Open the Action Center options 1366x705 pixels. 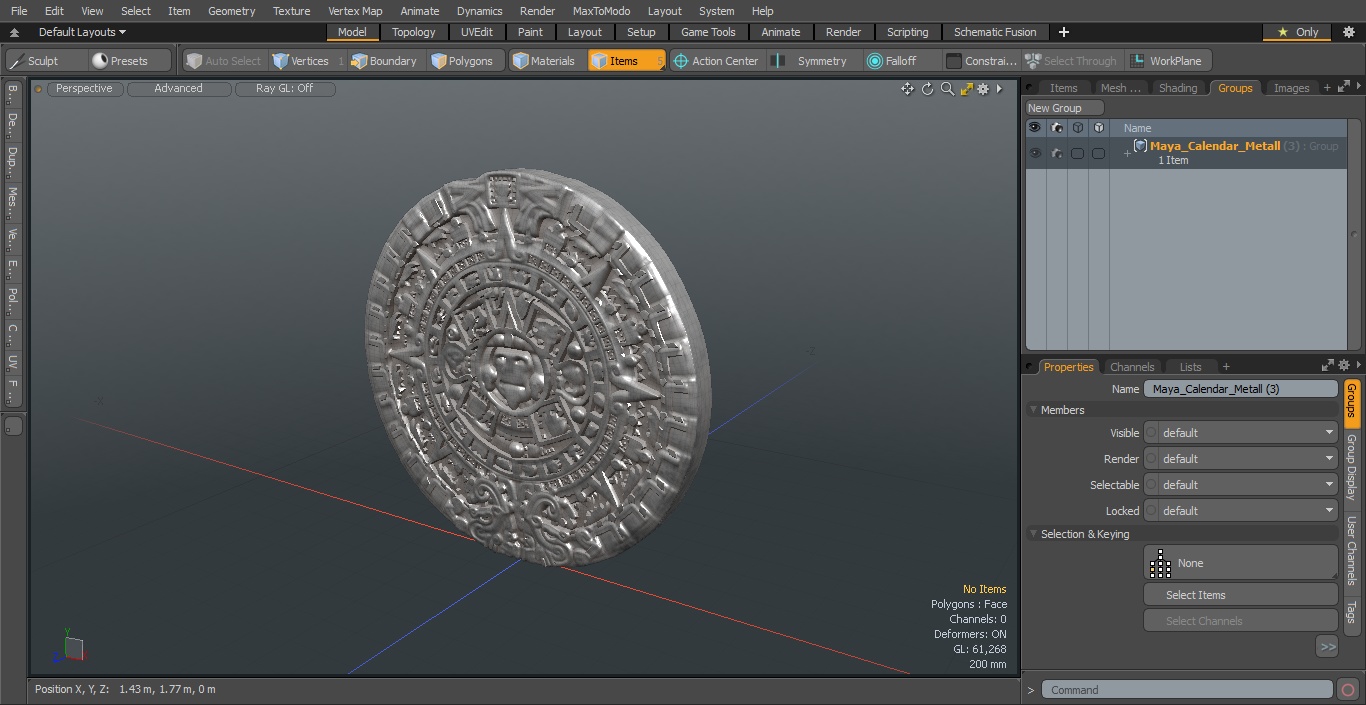tap(718, 61)
